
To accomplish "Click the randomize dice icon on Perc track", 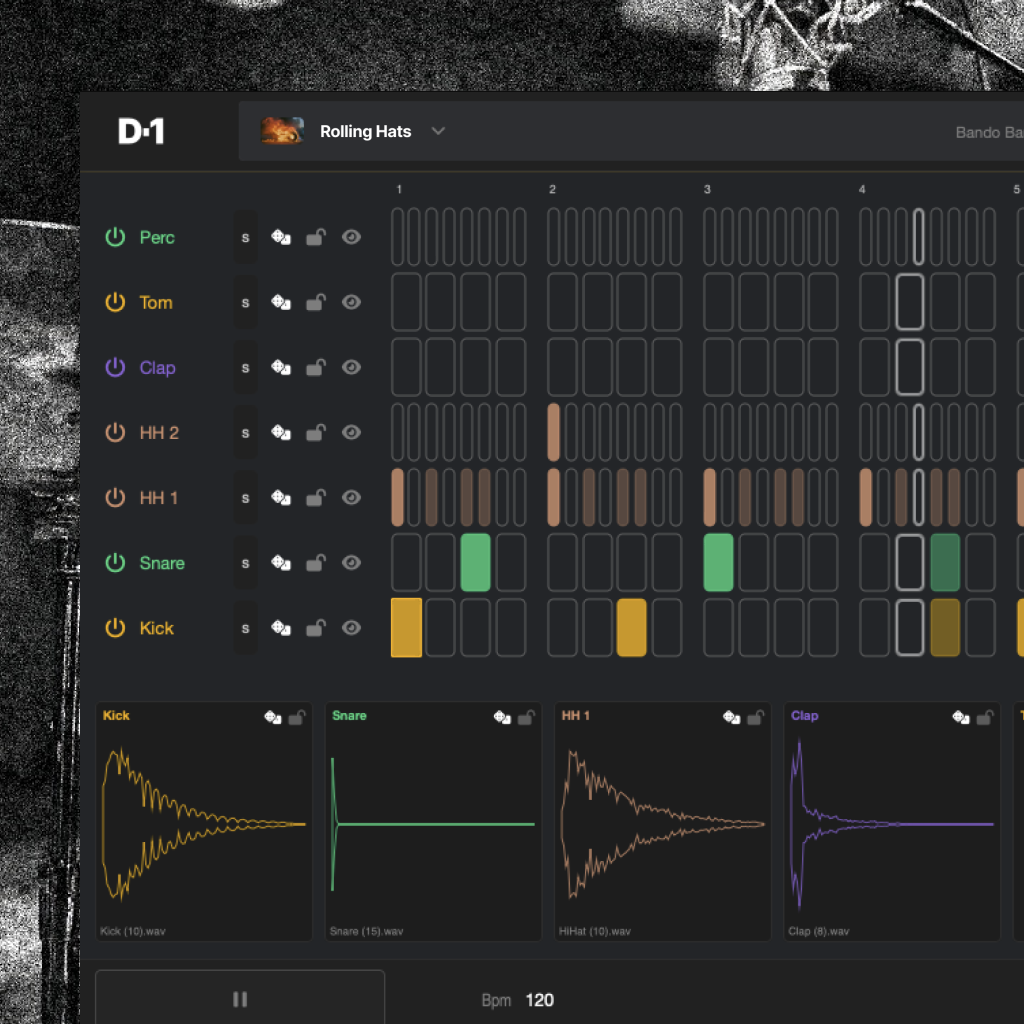I will tap(281, 237).
